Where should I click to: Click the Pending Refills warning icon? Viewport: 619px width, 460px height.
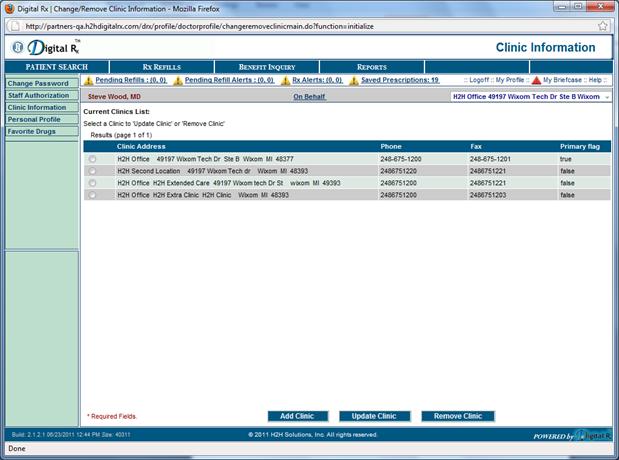88,80
